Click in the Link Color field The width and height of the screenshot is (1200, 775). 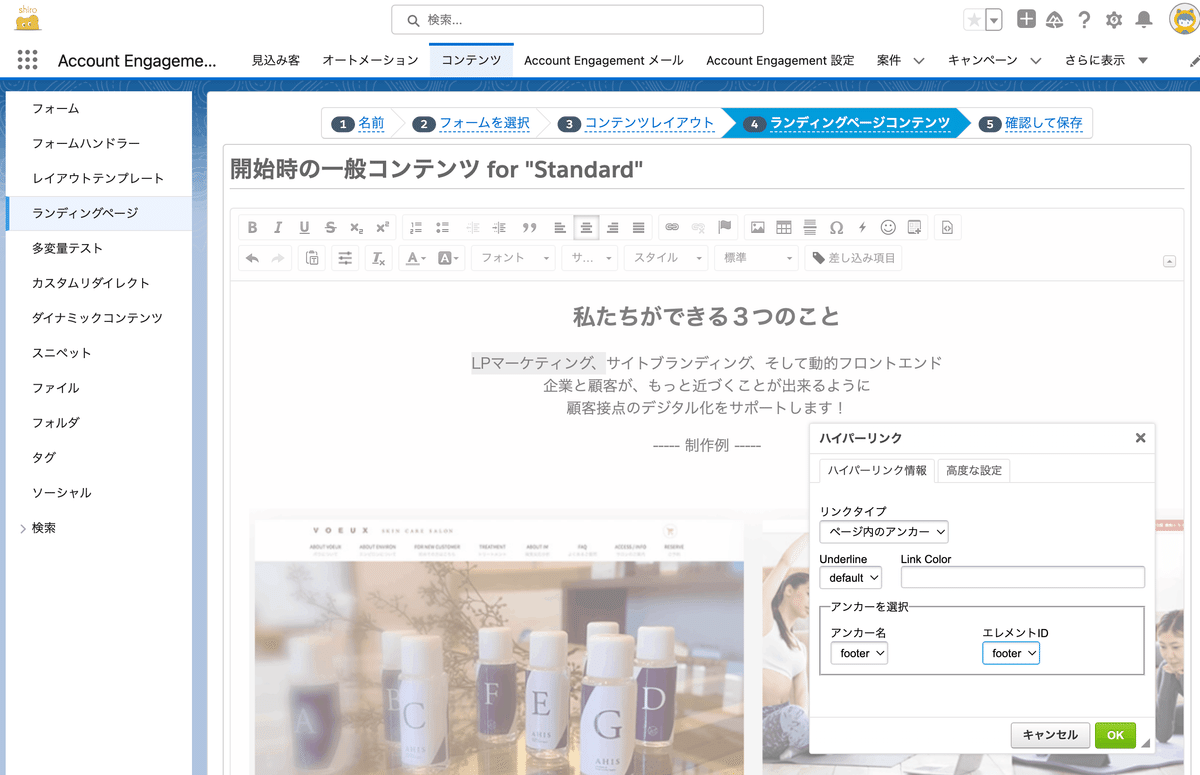[x=1022, y=577]
